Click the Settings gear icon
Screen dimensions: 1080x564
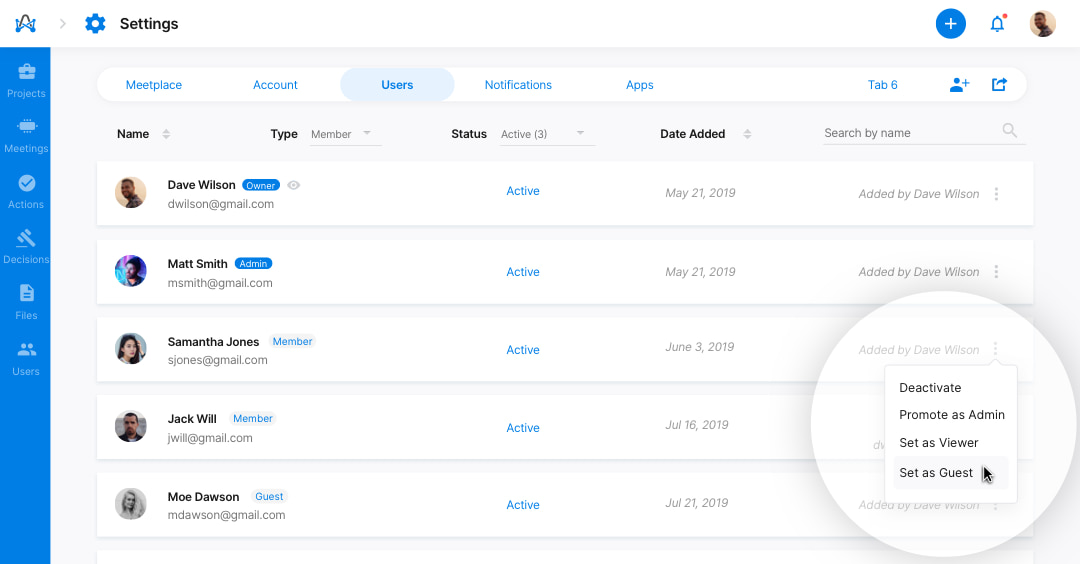pos(95,23)
